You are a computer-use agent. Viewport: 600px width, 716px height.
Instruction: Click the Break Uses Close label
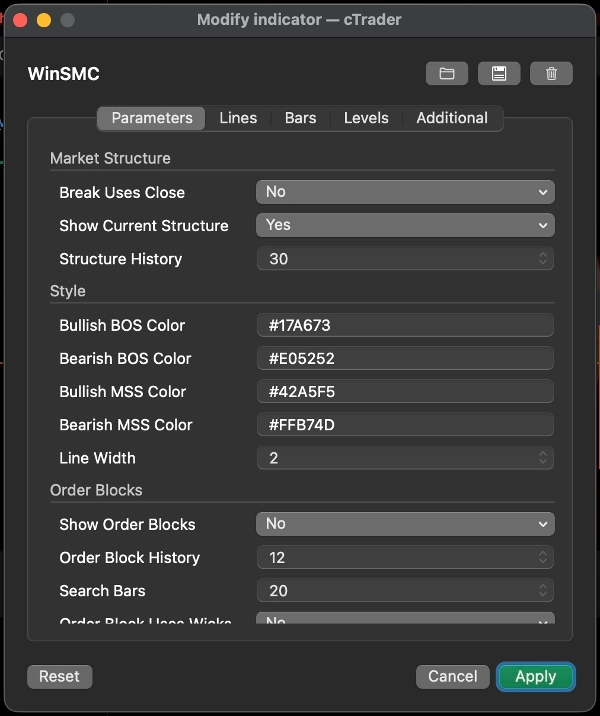122,193
